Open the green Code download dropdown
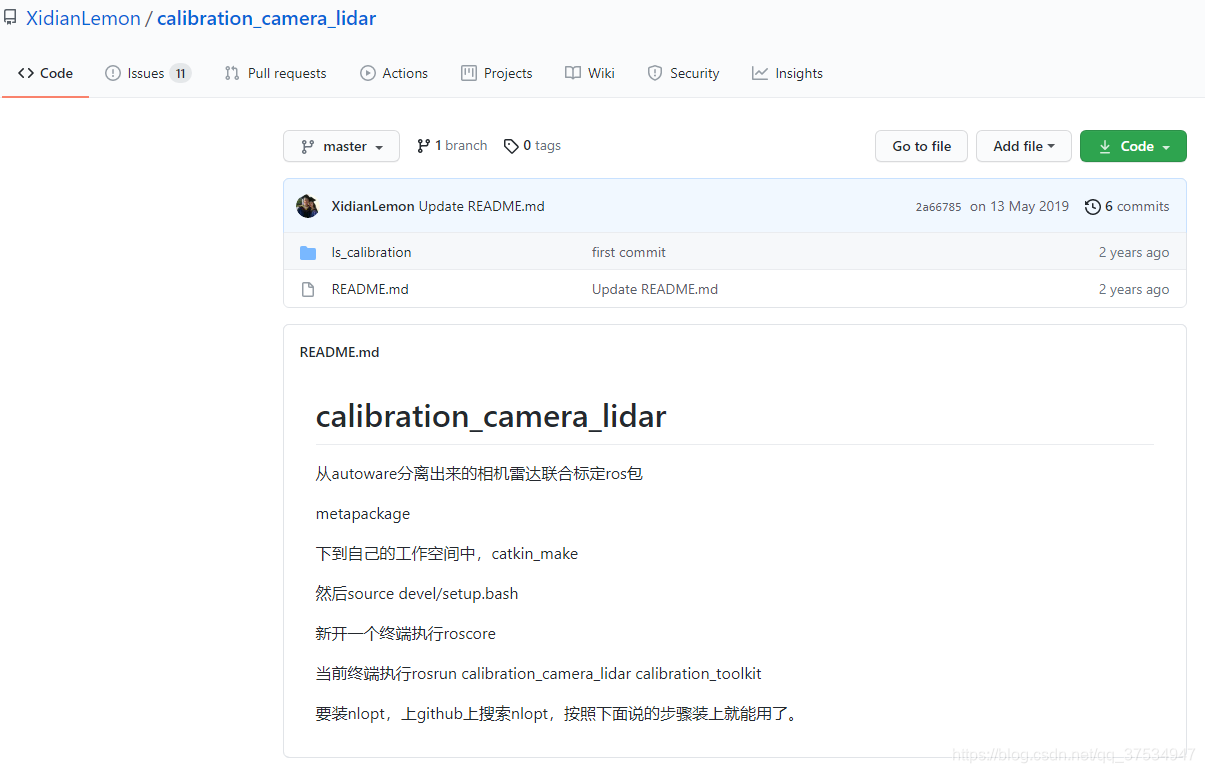Image resolution: width=1205 pixels, height=773 pixels. (x=1133, y=146)
